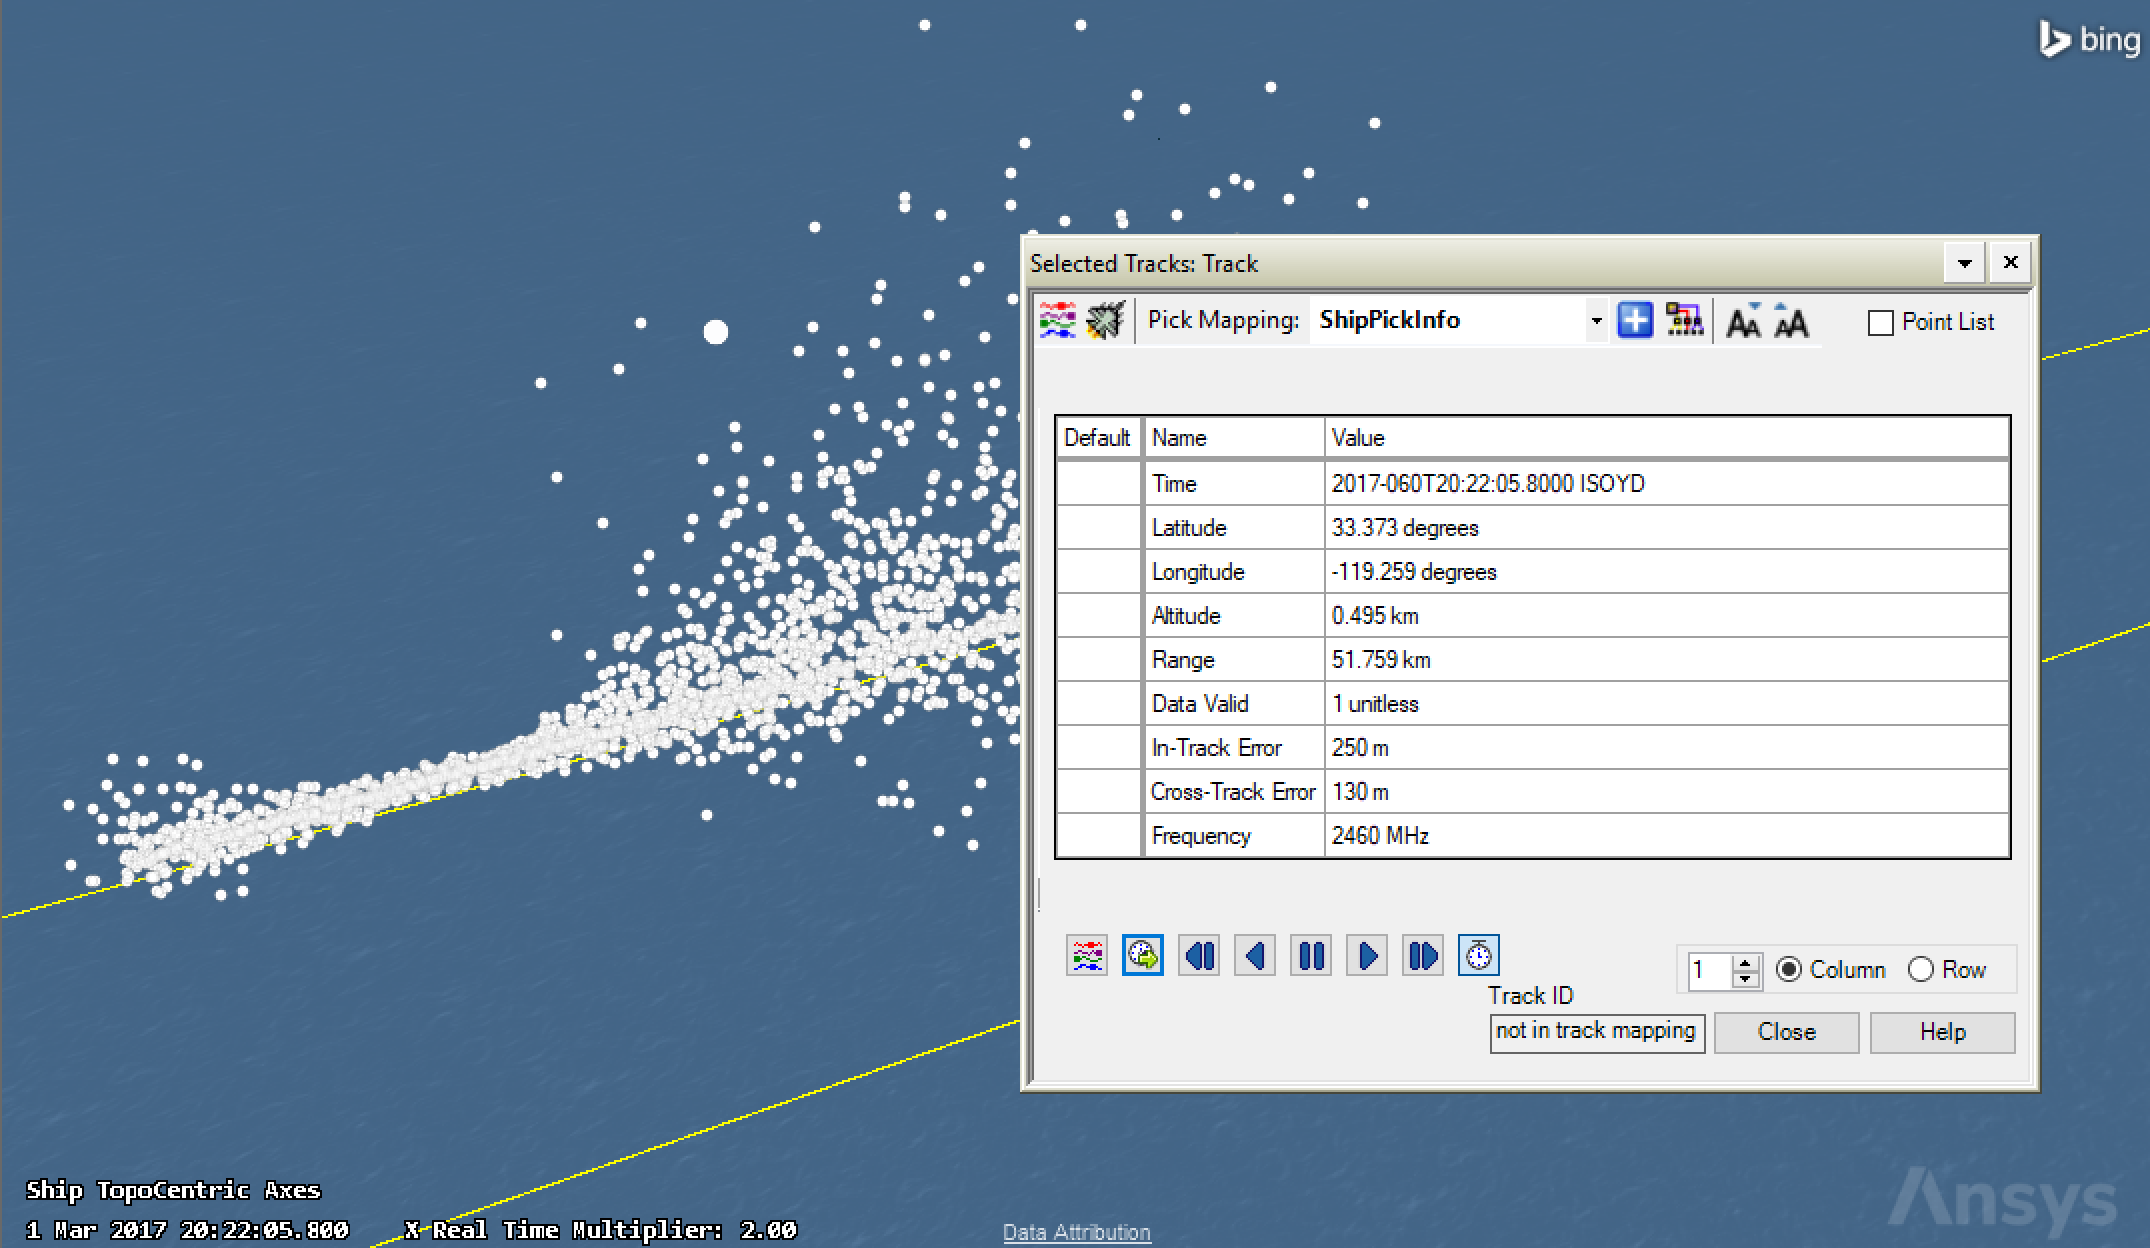
Task: Select the Column radio button
Action: (x=1789, y=970)
